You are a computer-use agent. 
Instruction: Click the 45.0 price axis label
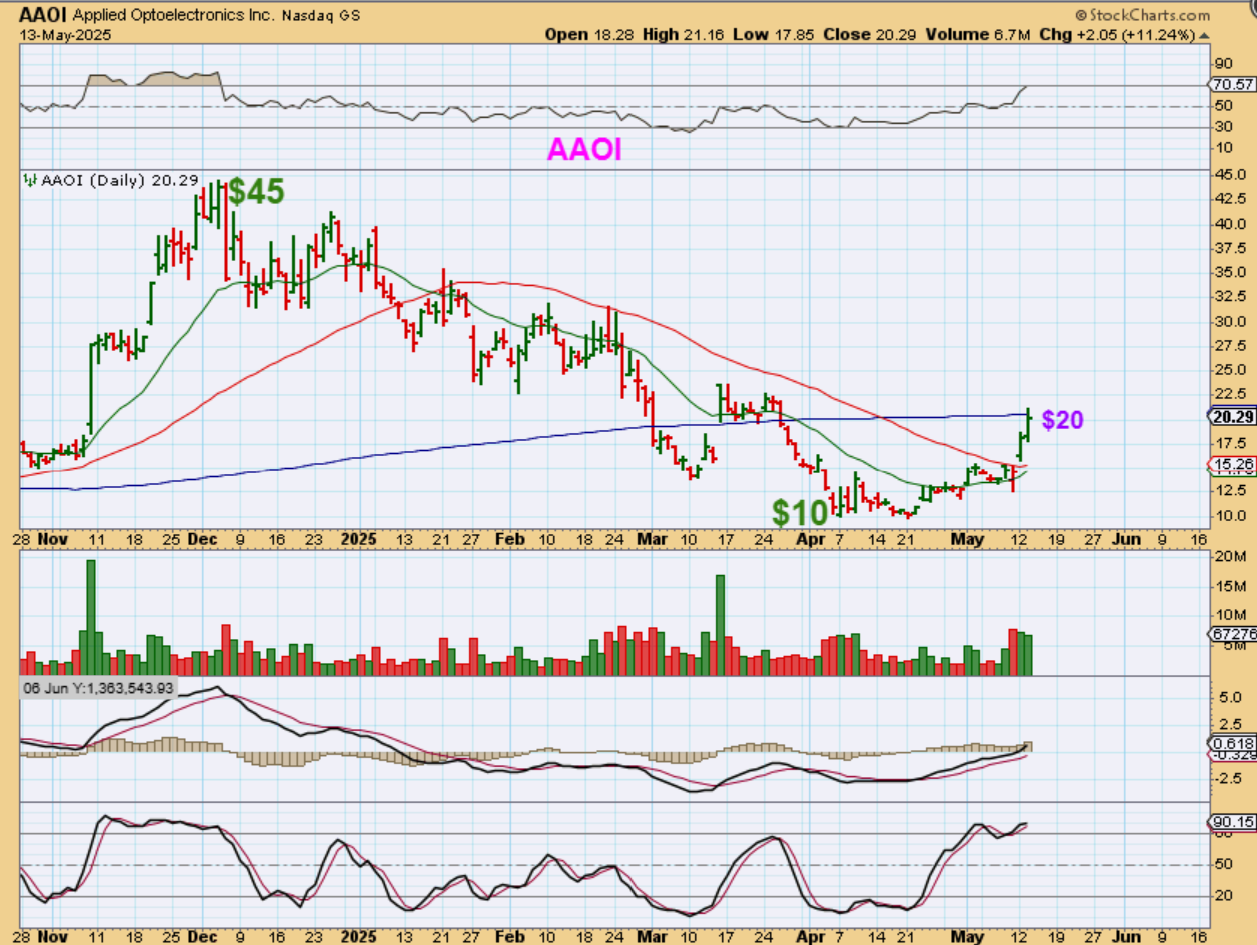click(1230, 175)
